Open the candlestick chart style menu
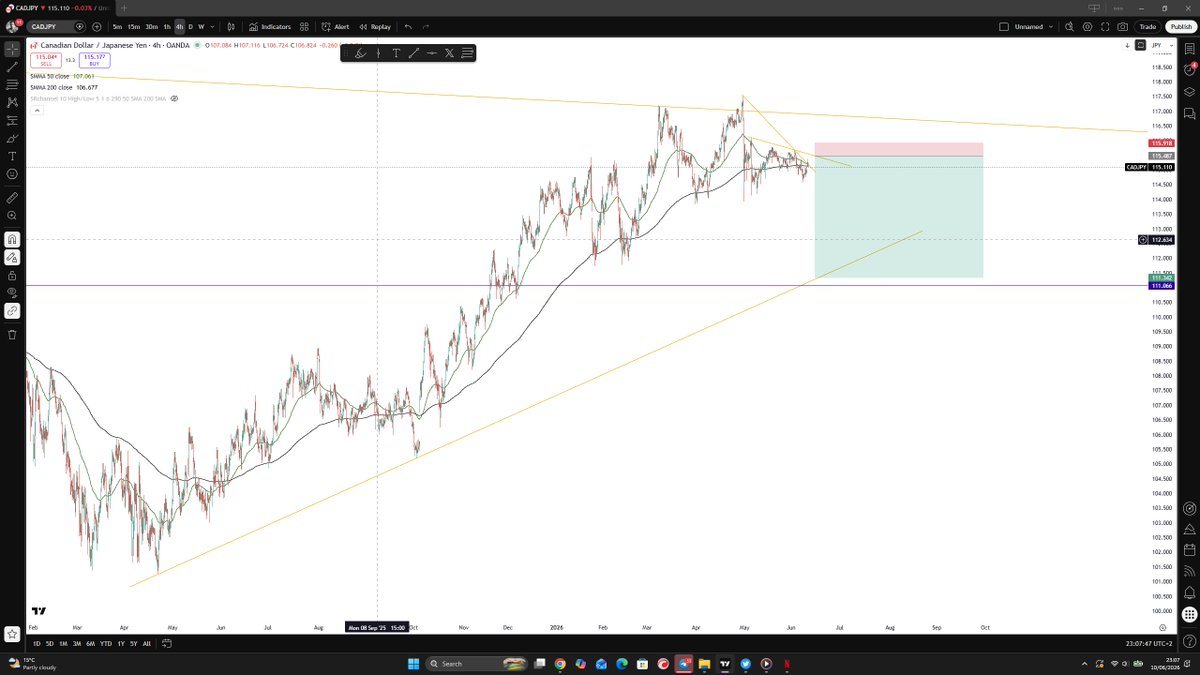This screenshot has width=1200, height=675. point(231,27)
